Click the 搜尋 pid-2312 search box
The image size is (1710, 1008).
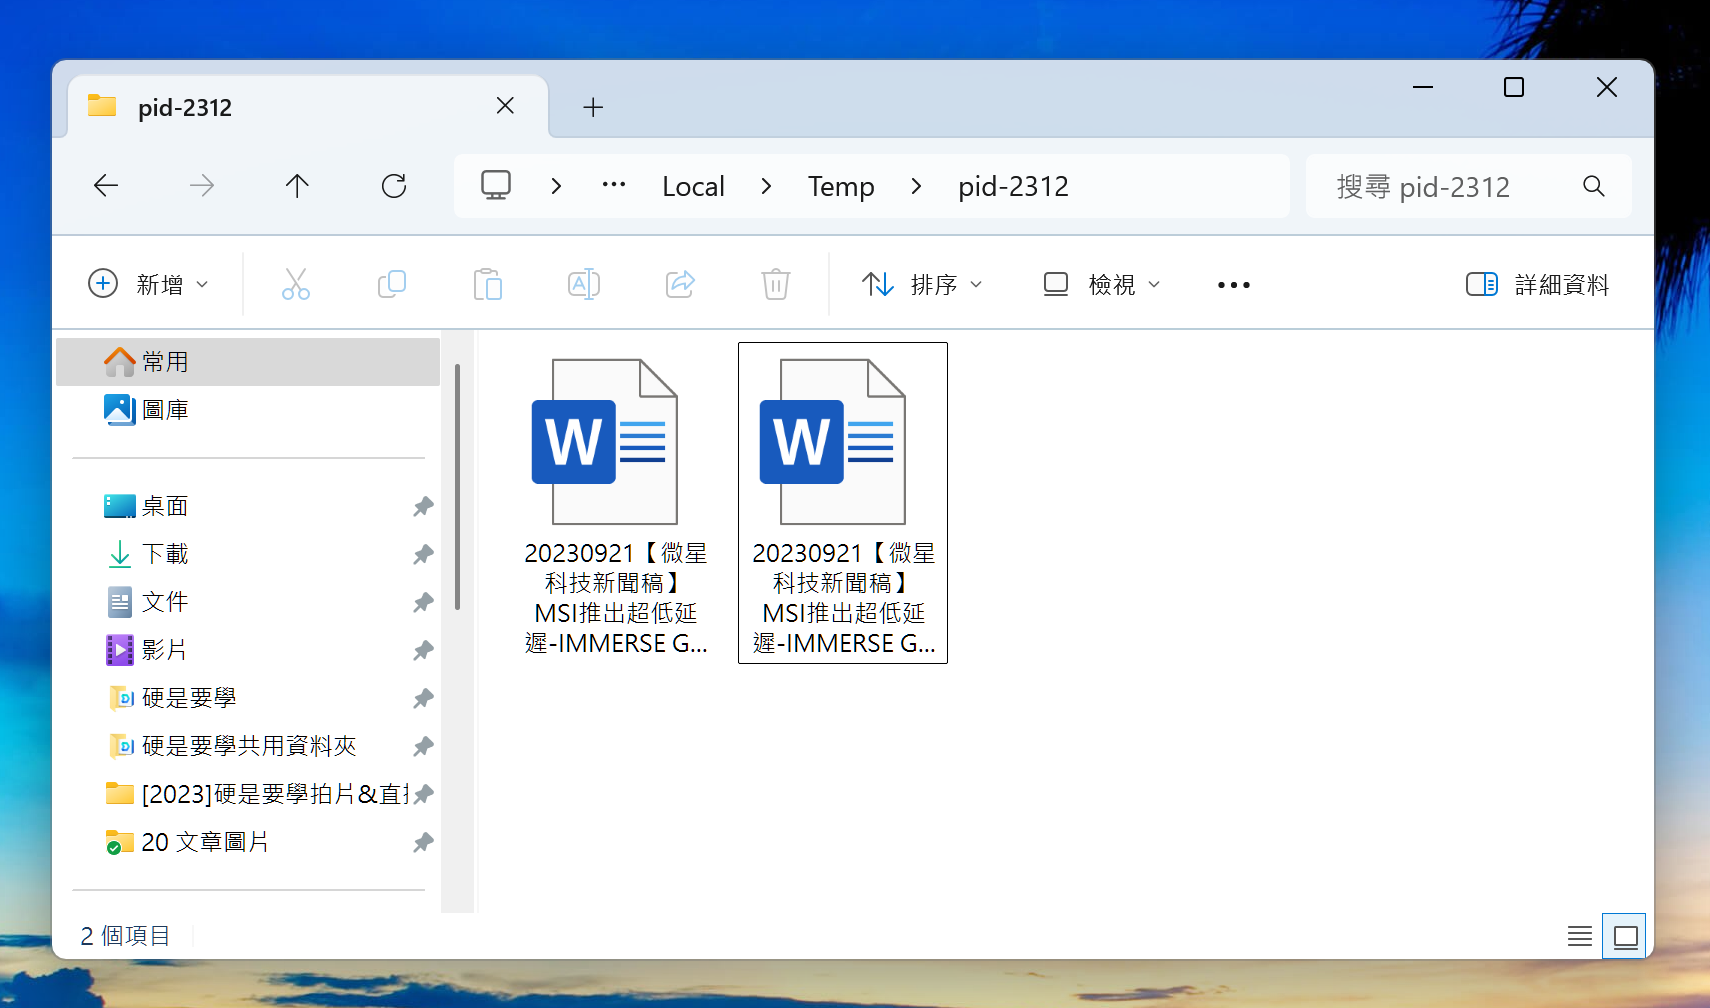click(x=1450, y=187)
